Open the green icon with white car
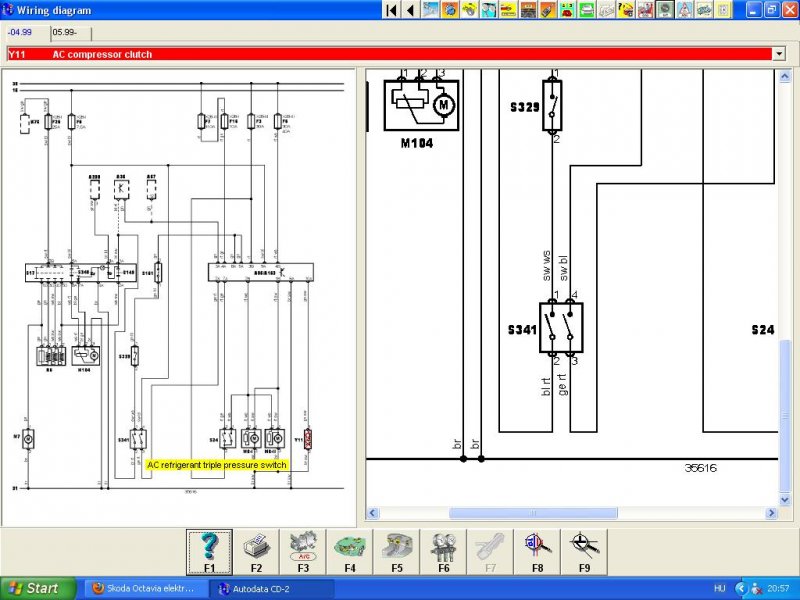Image resolution: width=800 pixels, height=600 pixels. pyautogui.click(x=587, y=10)
